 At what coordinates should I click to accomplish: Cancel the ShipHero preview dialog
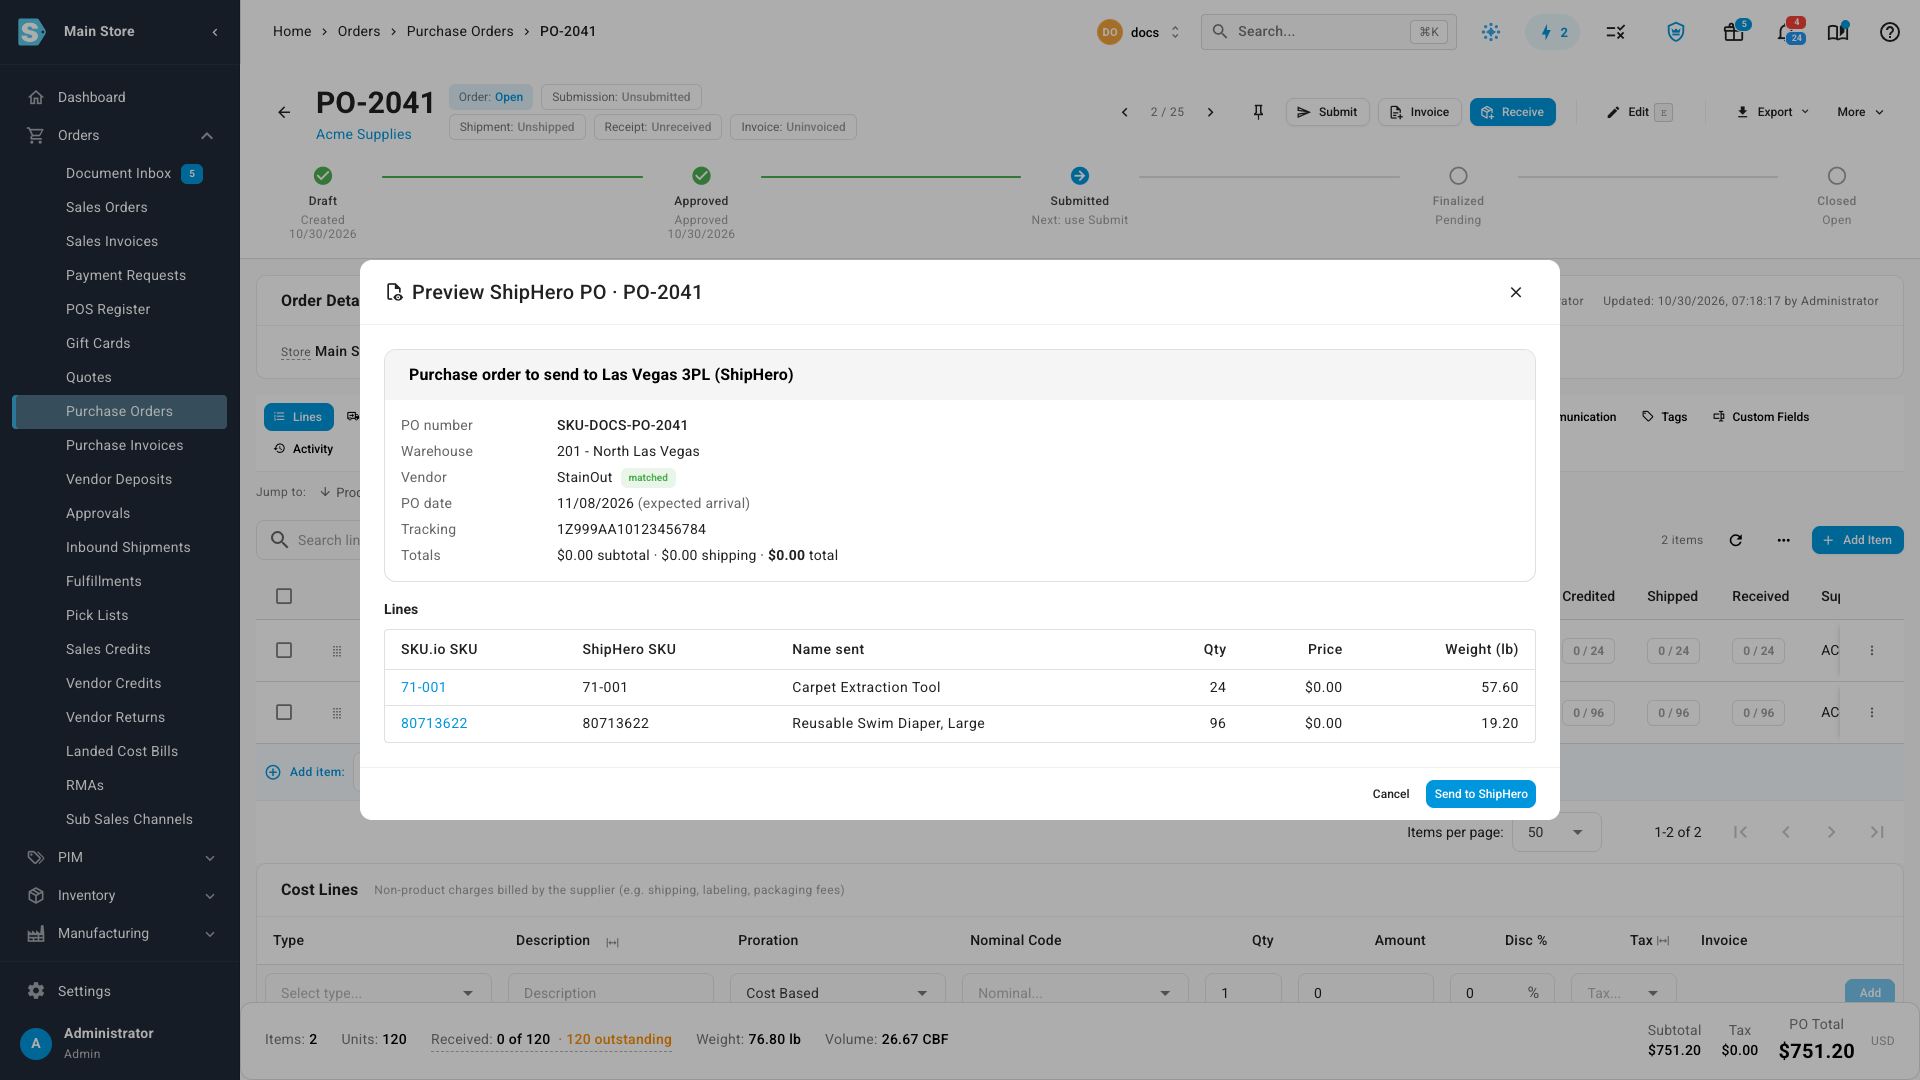[1391, 794]
